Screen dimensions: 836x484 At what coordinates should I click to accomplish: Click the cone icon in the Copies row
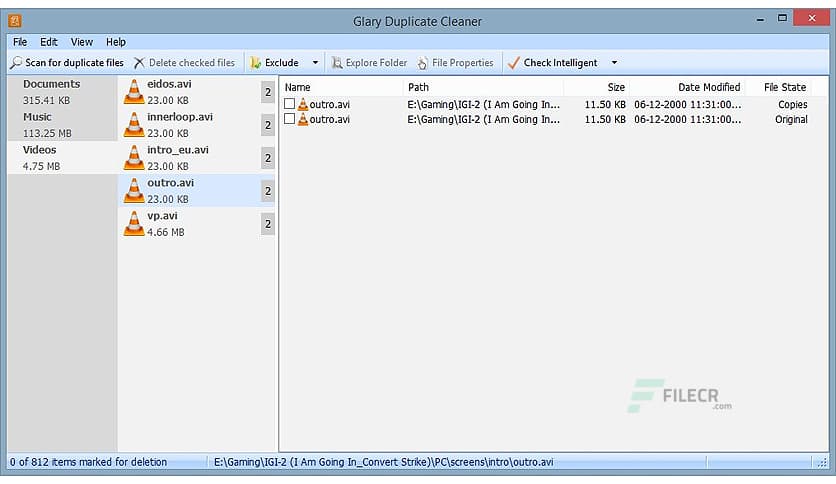[303, 104]
